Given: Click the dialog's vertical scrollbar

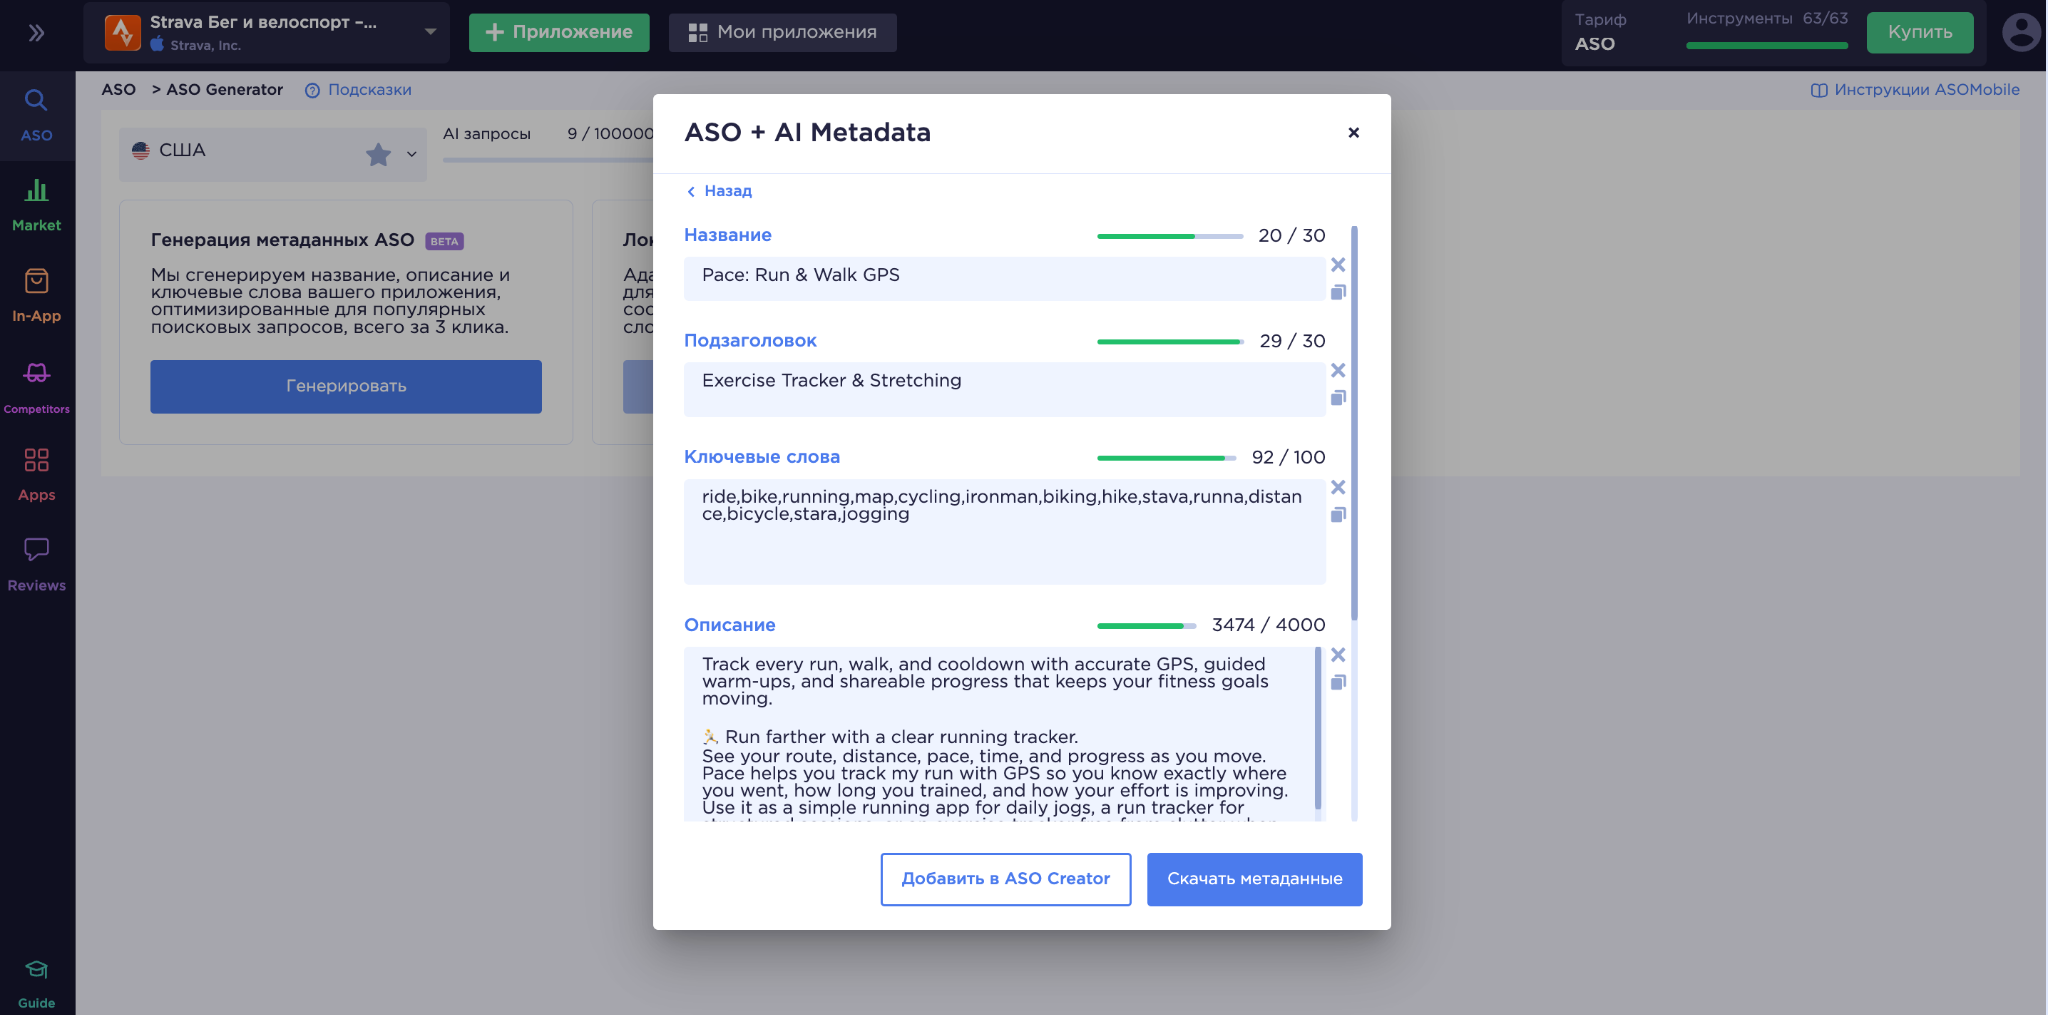Looking at the screenshot, I should (x=1354, y=422).
